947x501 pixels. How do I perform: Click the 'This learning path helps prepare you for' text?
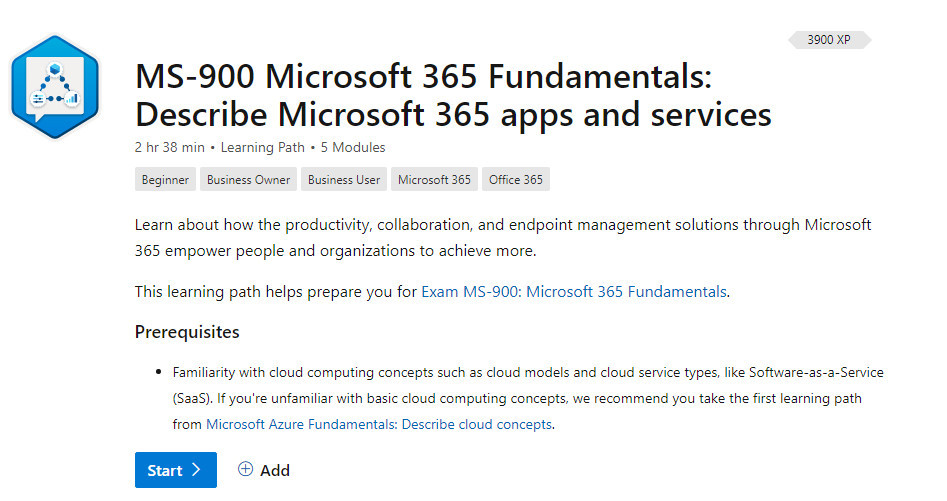pyautogui.click(x=276, y=292)
